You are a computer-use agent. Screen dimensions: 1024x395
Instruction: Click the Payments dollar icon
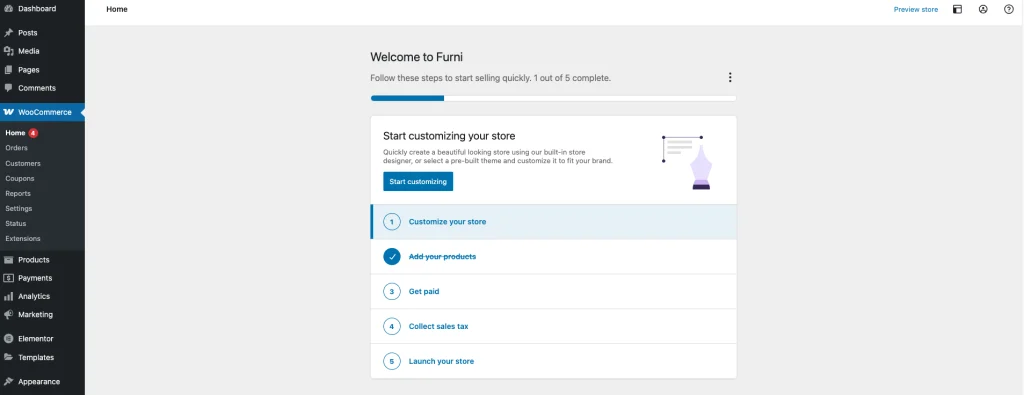[x=8, y=278]
